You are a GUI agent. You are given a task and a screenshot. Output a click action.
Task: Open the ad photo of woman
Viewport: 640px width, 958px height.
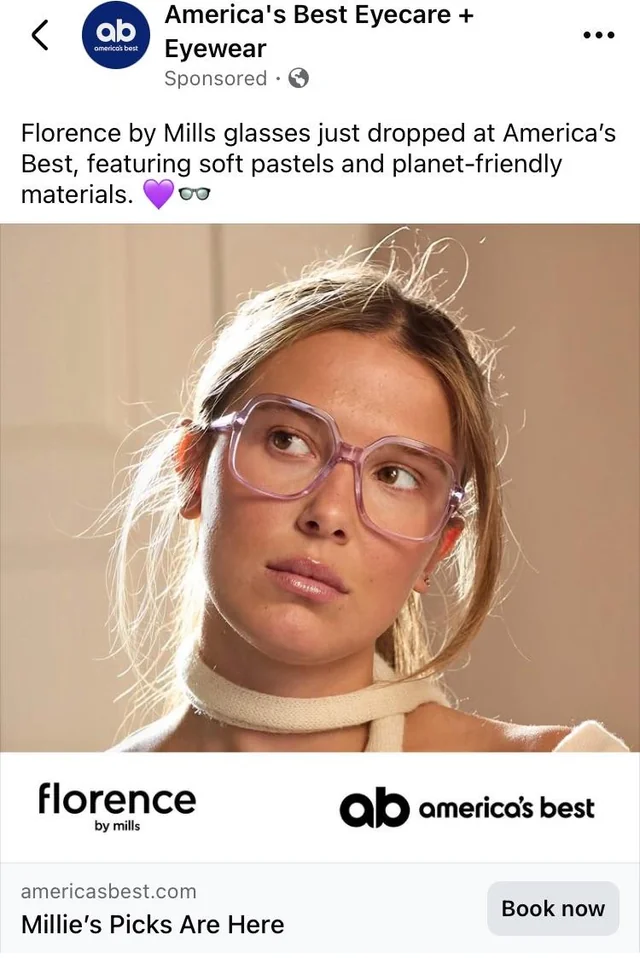click(320, 488)
